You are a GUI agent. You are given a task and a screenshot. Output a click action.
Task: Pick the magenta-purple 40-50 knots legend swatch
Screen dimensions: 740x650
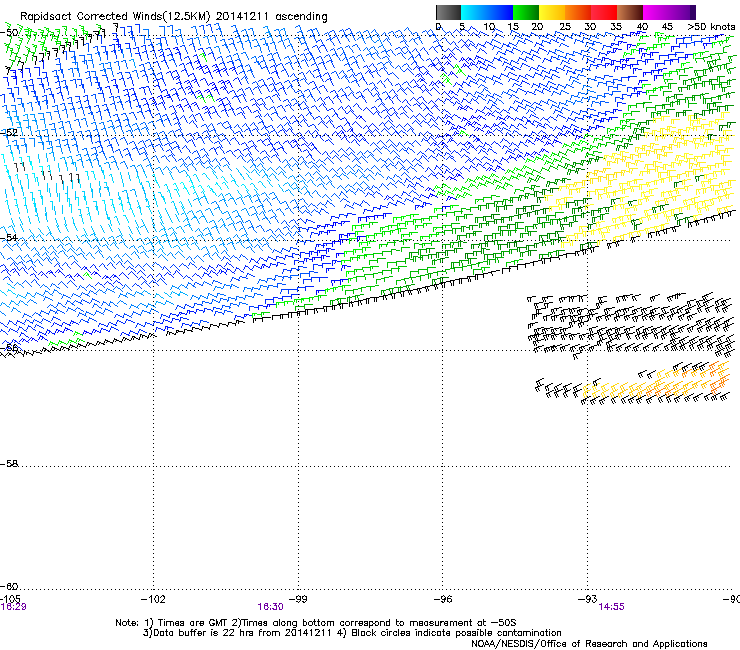tap(669, 12)
